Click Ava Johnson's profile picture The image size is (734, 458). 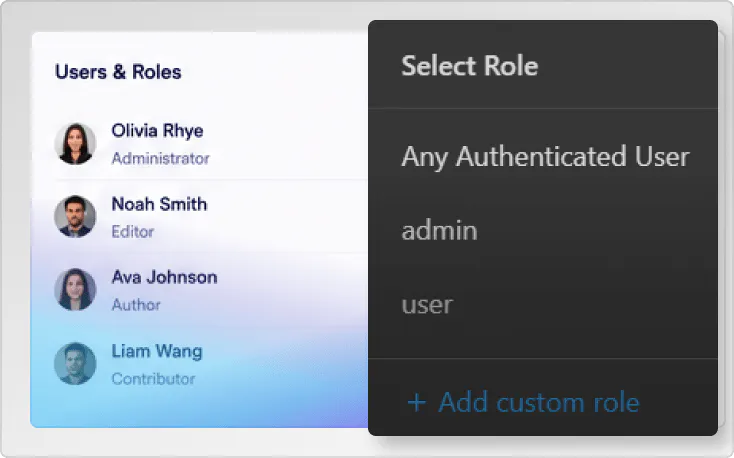(75, 289)
